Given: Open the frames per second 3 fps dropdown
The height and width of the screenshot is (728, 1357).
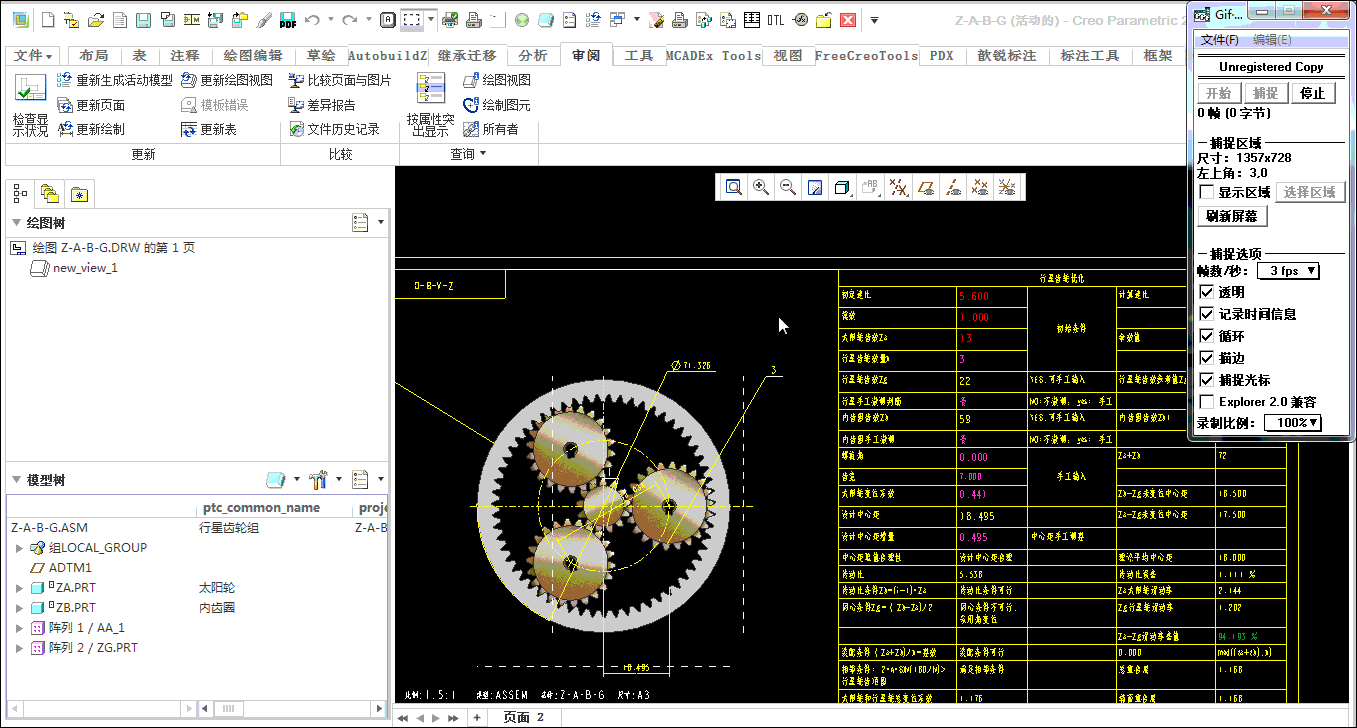Looking at the screenshot, I should click(1290, 271).
